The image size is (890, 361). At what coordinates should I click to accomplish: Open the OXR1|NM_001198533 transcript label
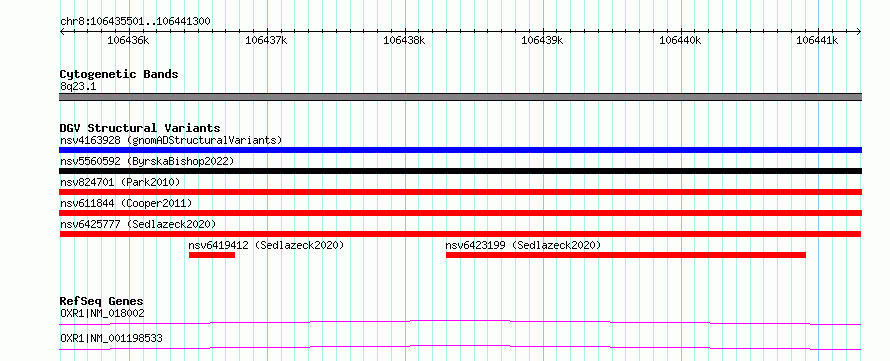tap(111, 338)
